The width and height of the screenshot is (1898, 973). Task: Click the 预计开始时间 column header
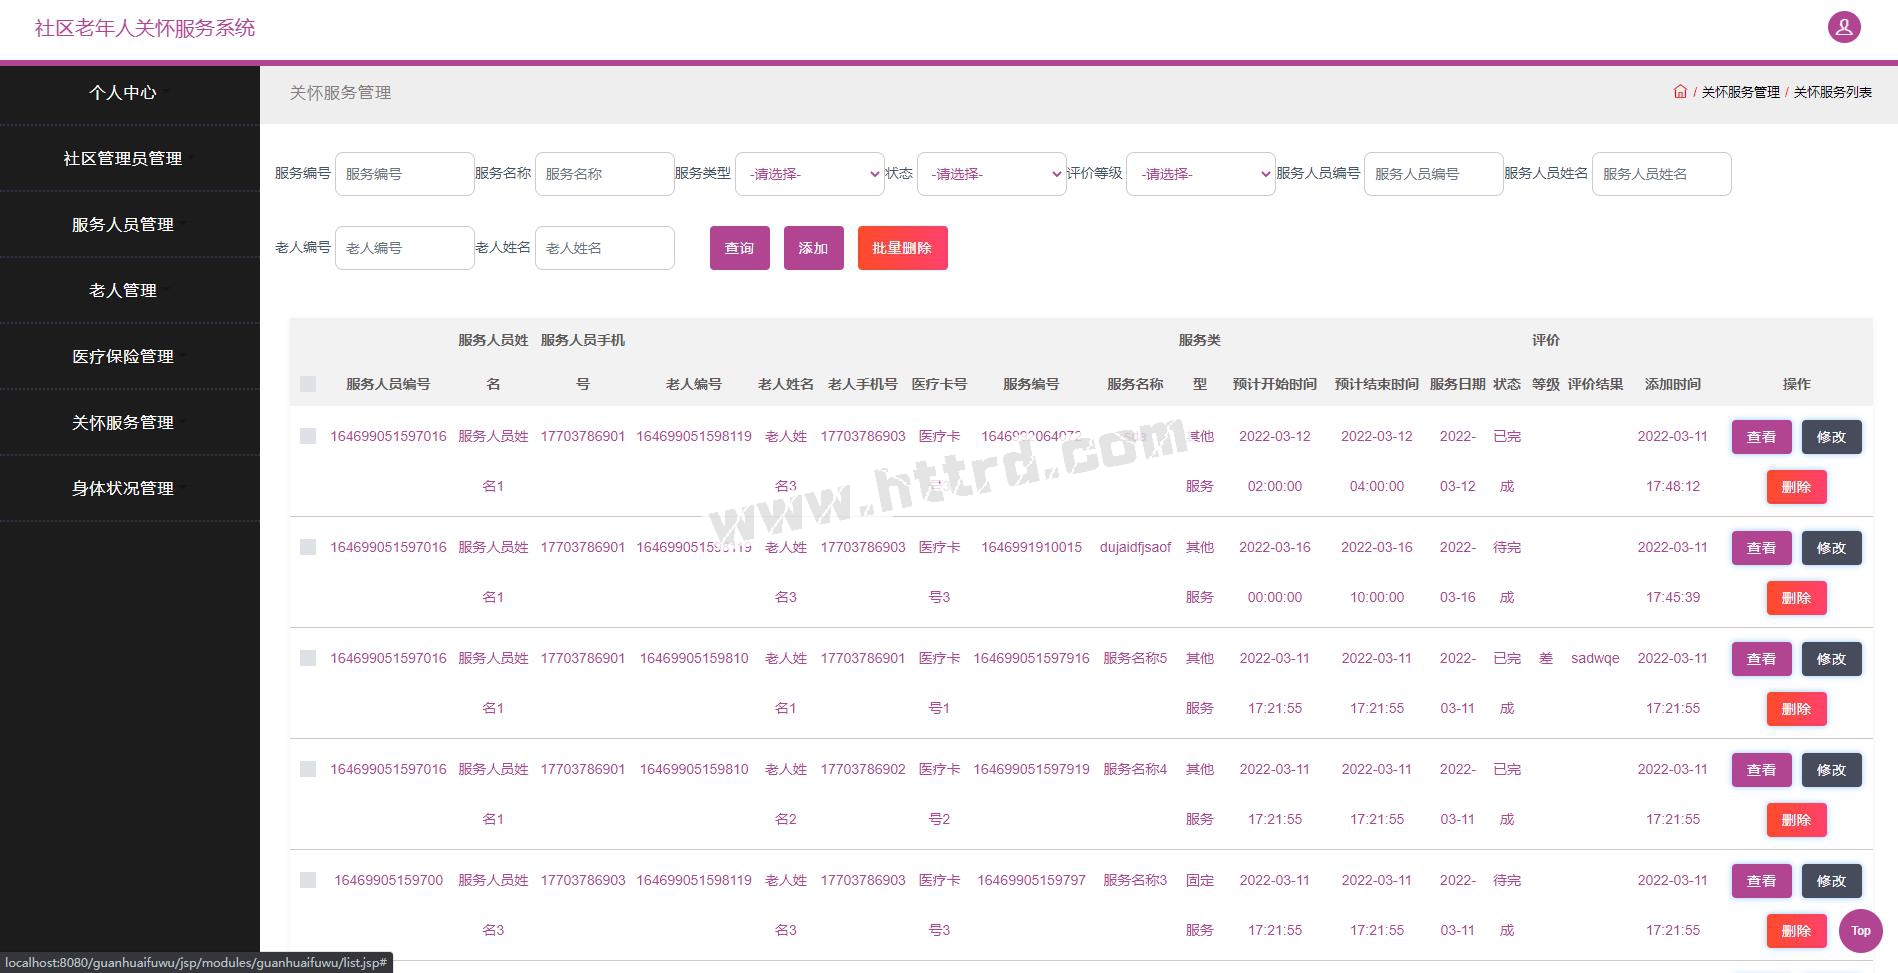[1275, 384]
